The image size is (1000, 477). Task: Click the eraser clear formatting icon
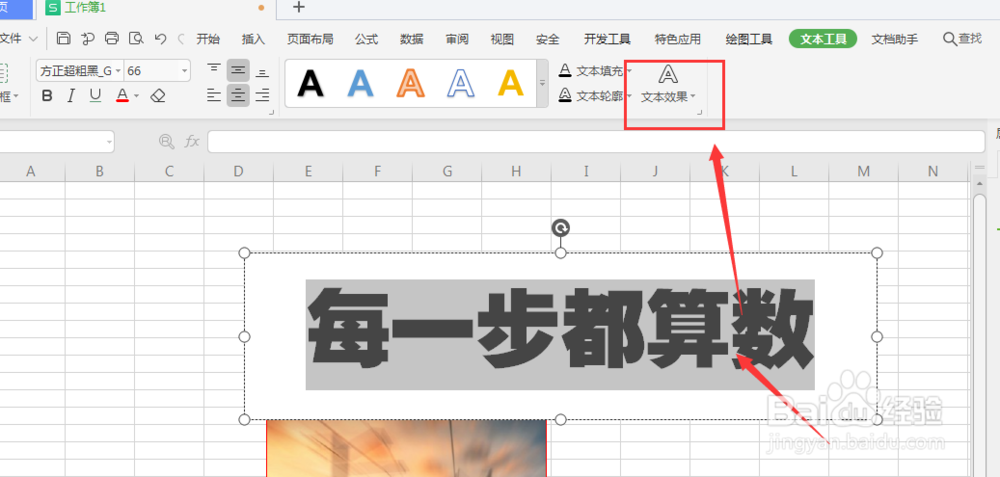tap(158, 96)
